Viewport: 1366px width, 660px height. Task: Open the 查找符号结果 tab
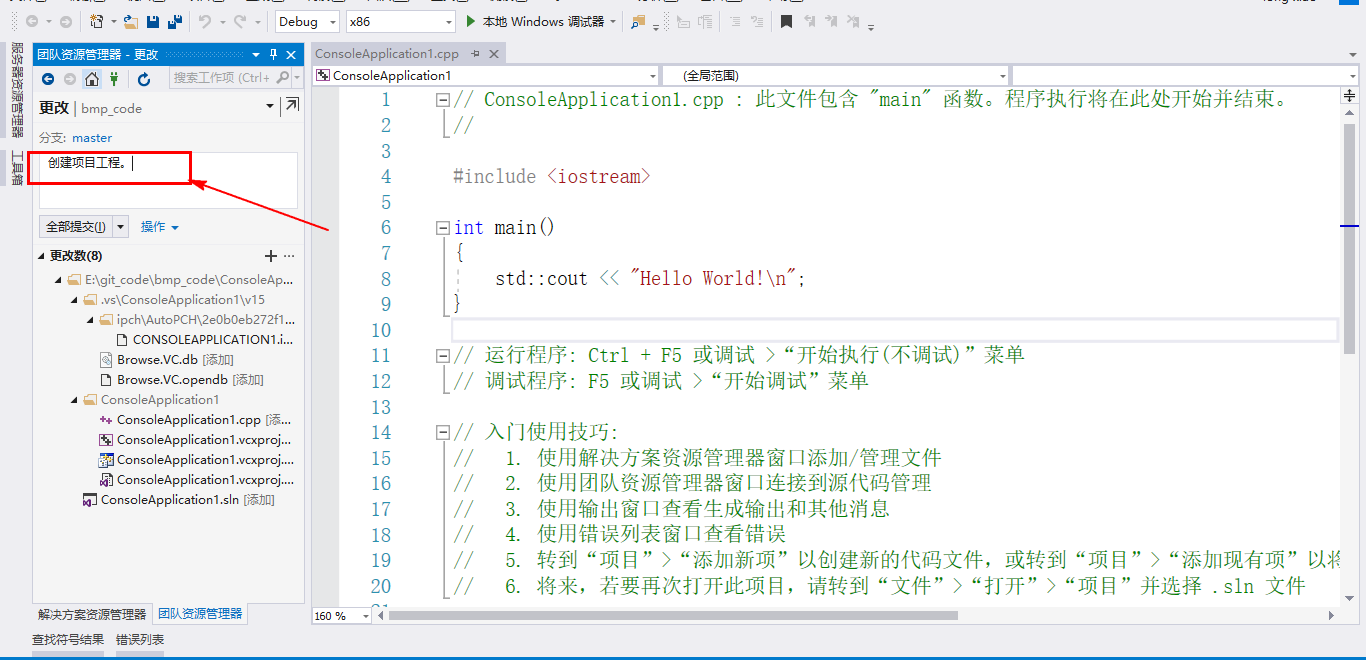click(x=68, y=640)
